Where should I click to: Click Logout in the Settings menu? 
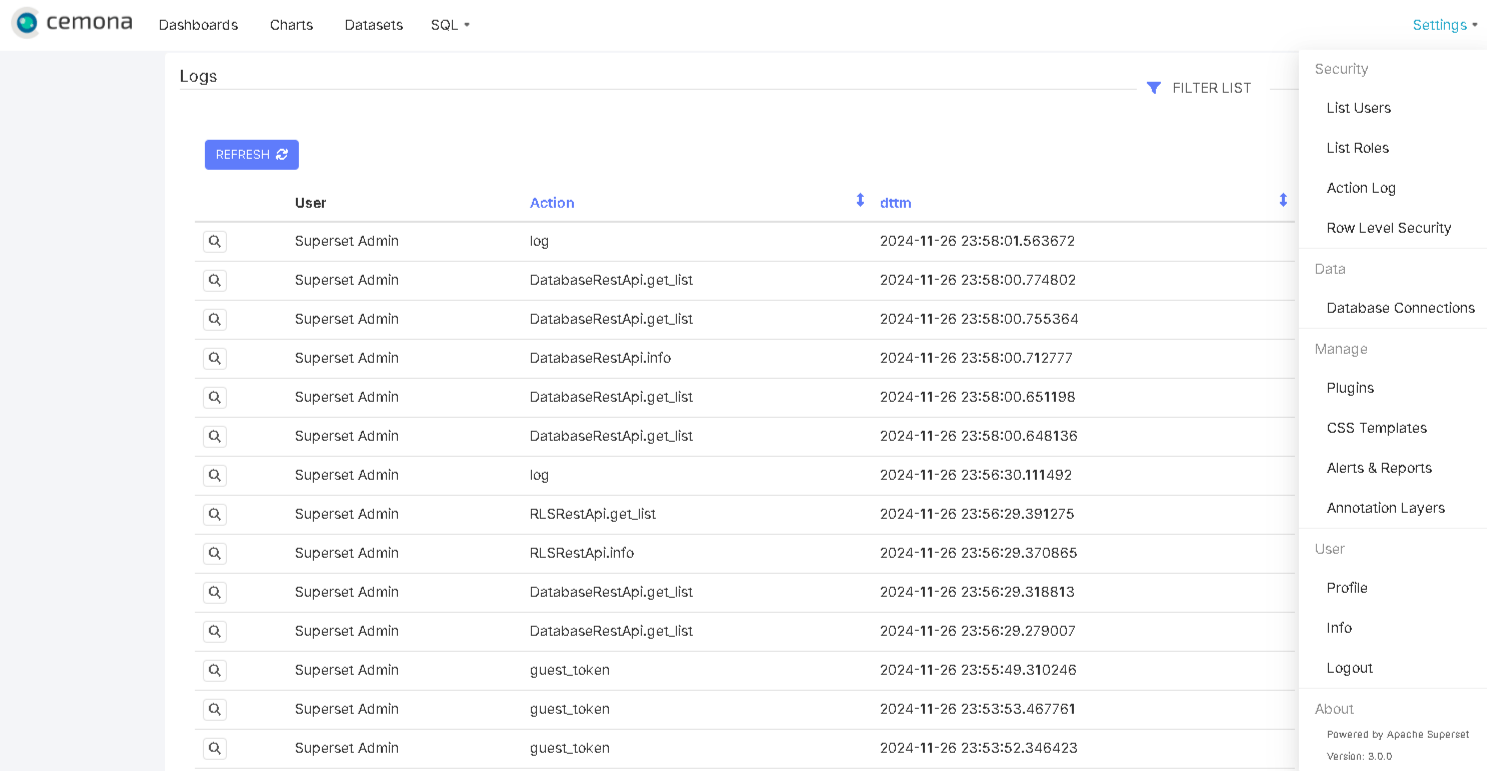pyautogui.click(x=1349, y=668)
